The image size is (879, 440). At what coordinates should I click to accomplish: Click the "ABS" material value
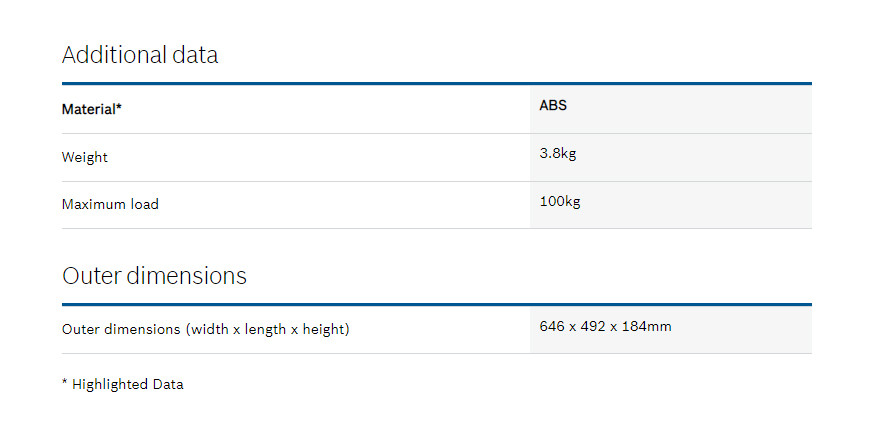(x=553, y=105)
